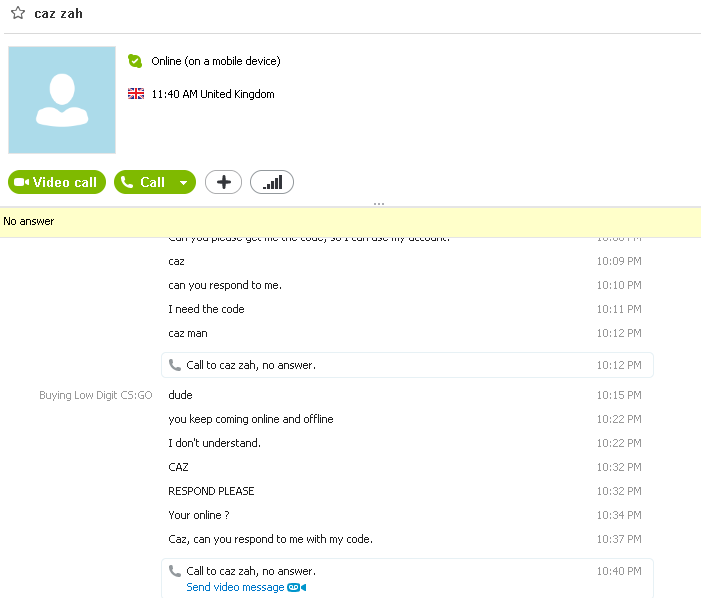
Task: Click the green online status icon
Action: tap(135, 61)
